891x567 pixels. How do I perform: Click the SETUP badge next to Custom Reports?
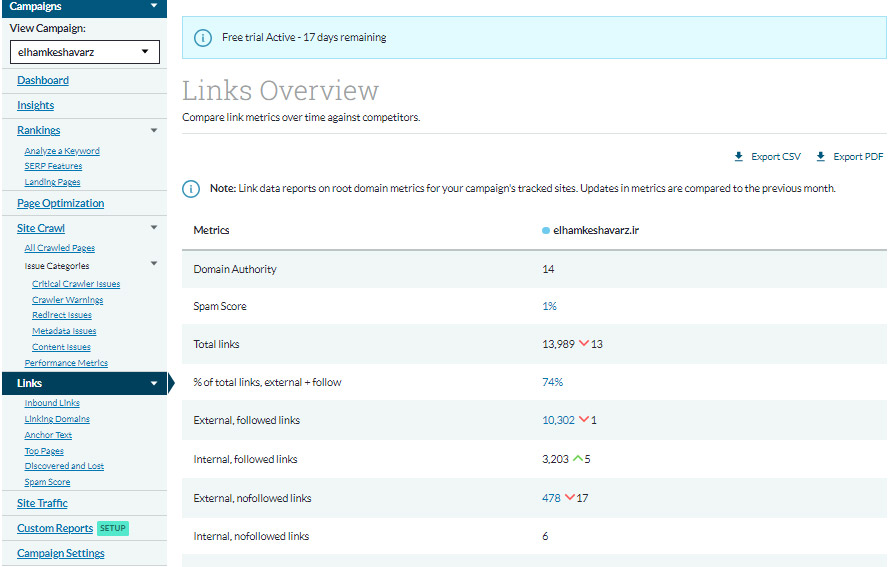coord(113,528)
